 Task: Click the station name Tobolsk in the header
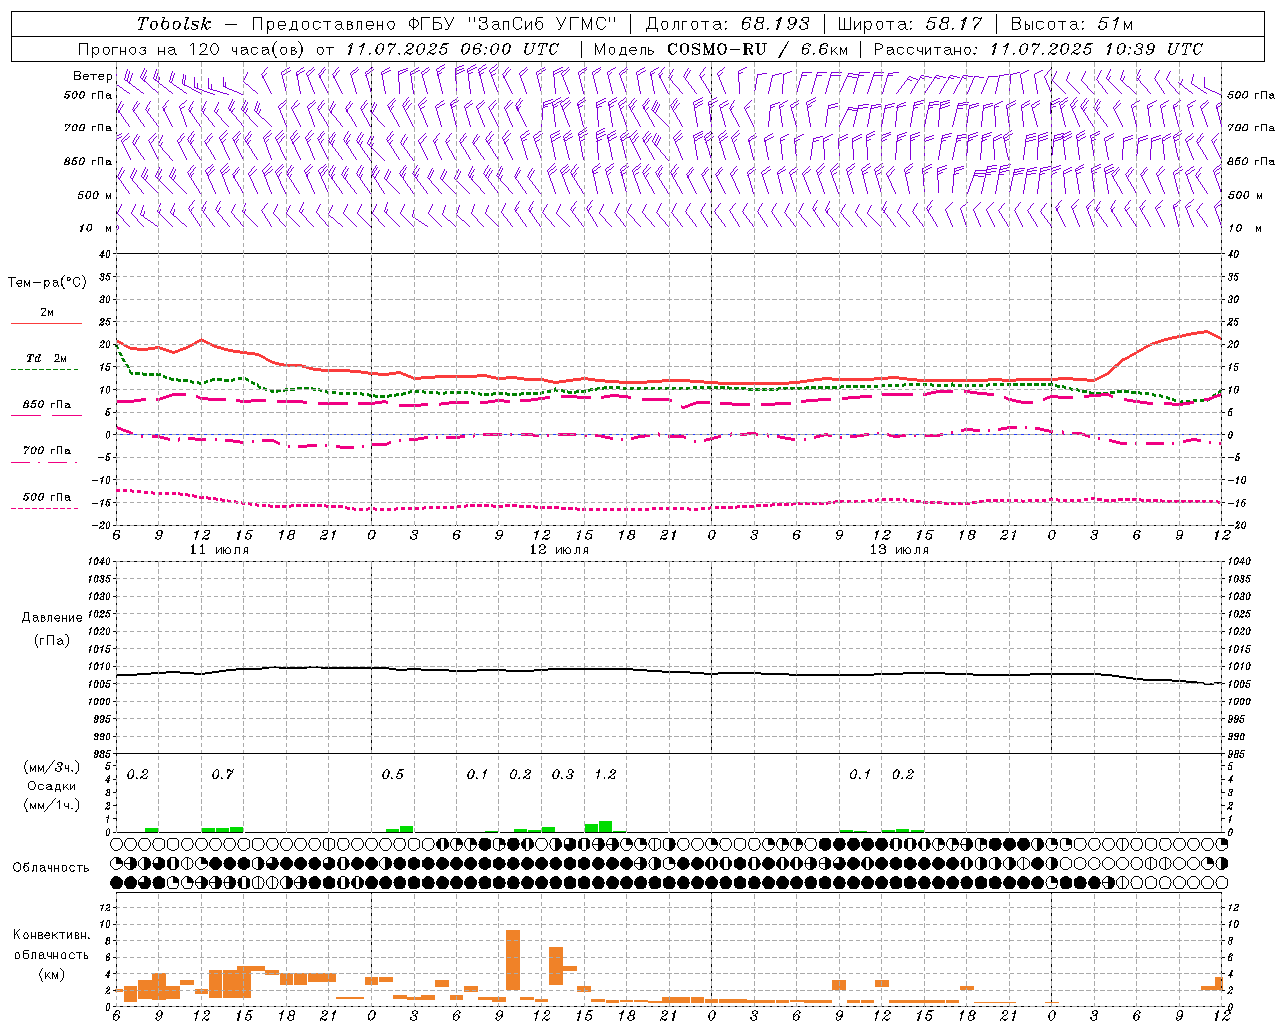[174, 24]
